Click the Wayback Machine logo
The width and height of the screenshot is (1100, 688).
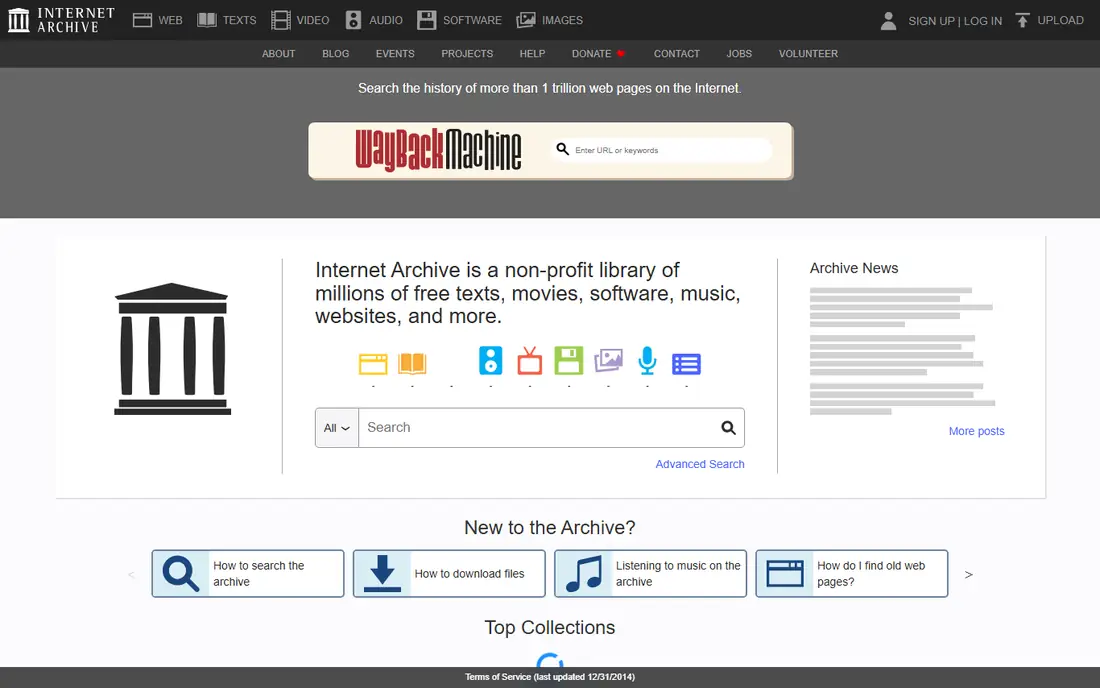tap(438, 150)
